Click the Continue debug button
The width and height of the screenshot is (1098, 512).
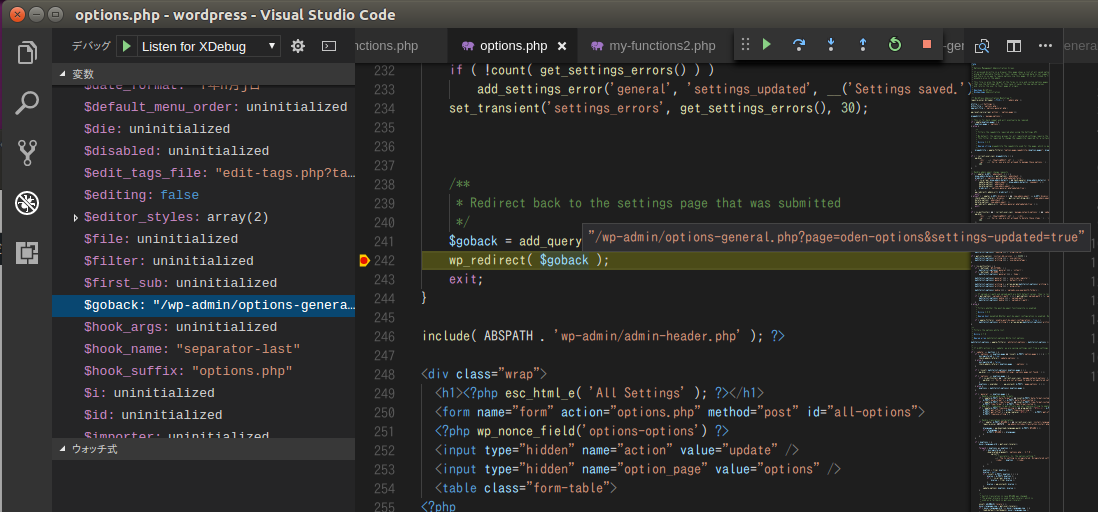tap(767, 45)
